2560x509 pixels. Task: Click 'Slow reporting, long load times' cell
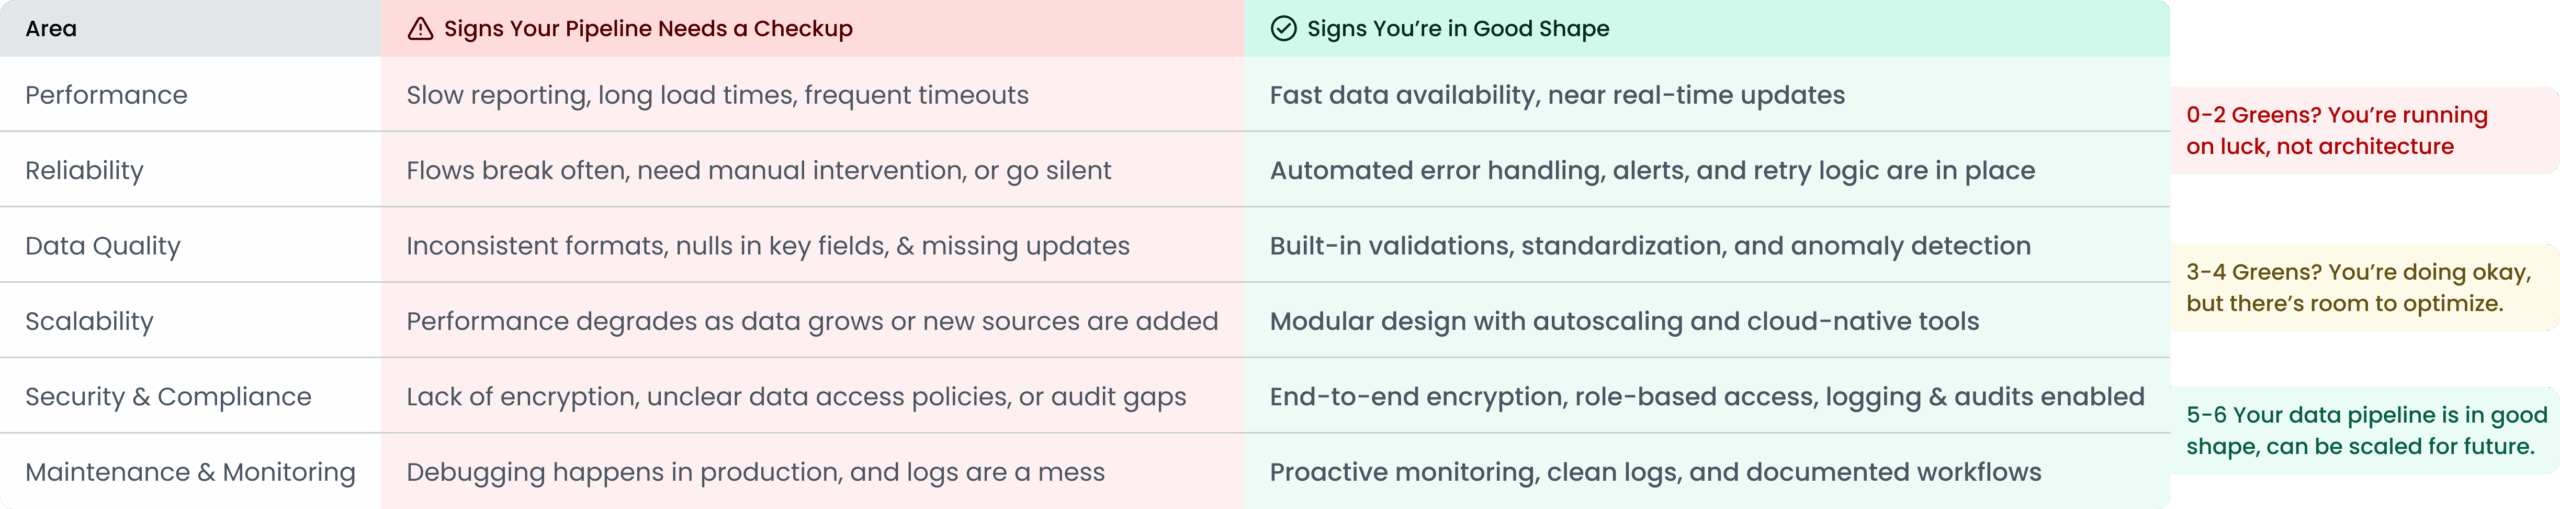point(717,95)
